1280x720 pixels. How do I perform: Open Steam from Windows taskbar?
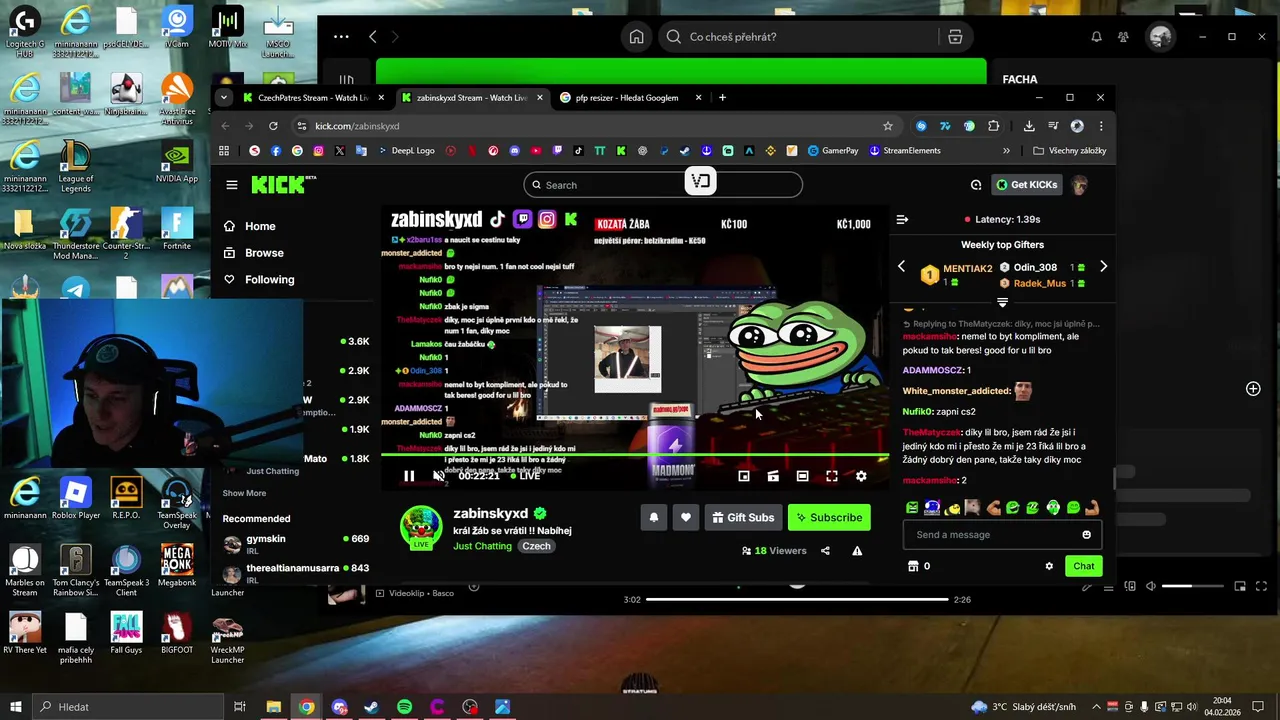pyautogui.click(x=371, y=707)
